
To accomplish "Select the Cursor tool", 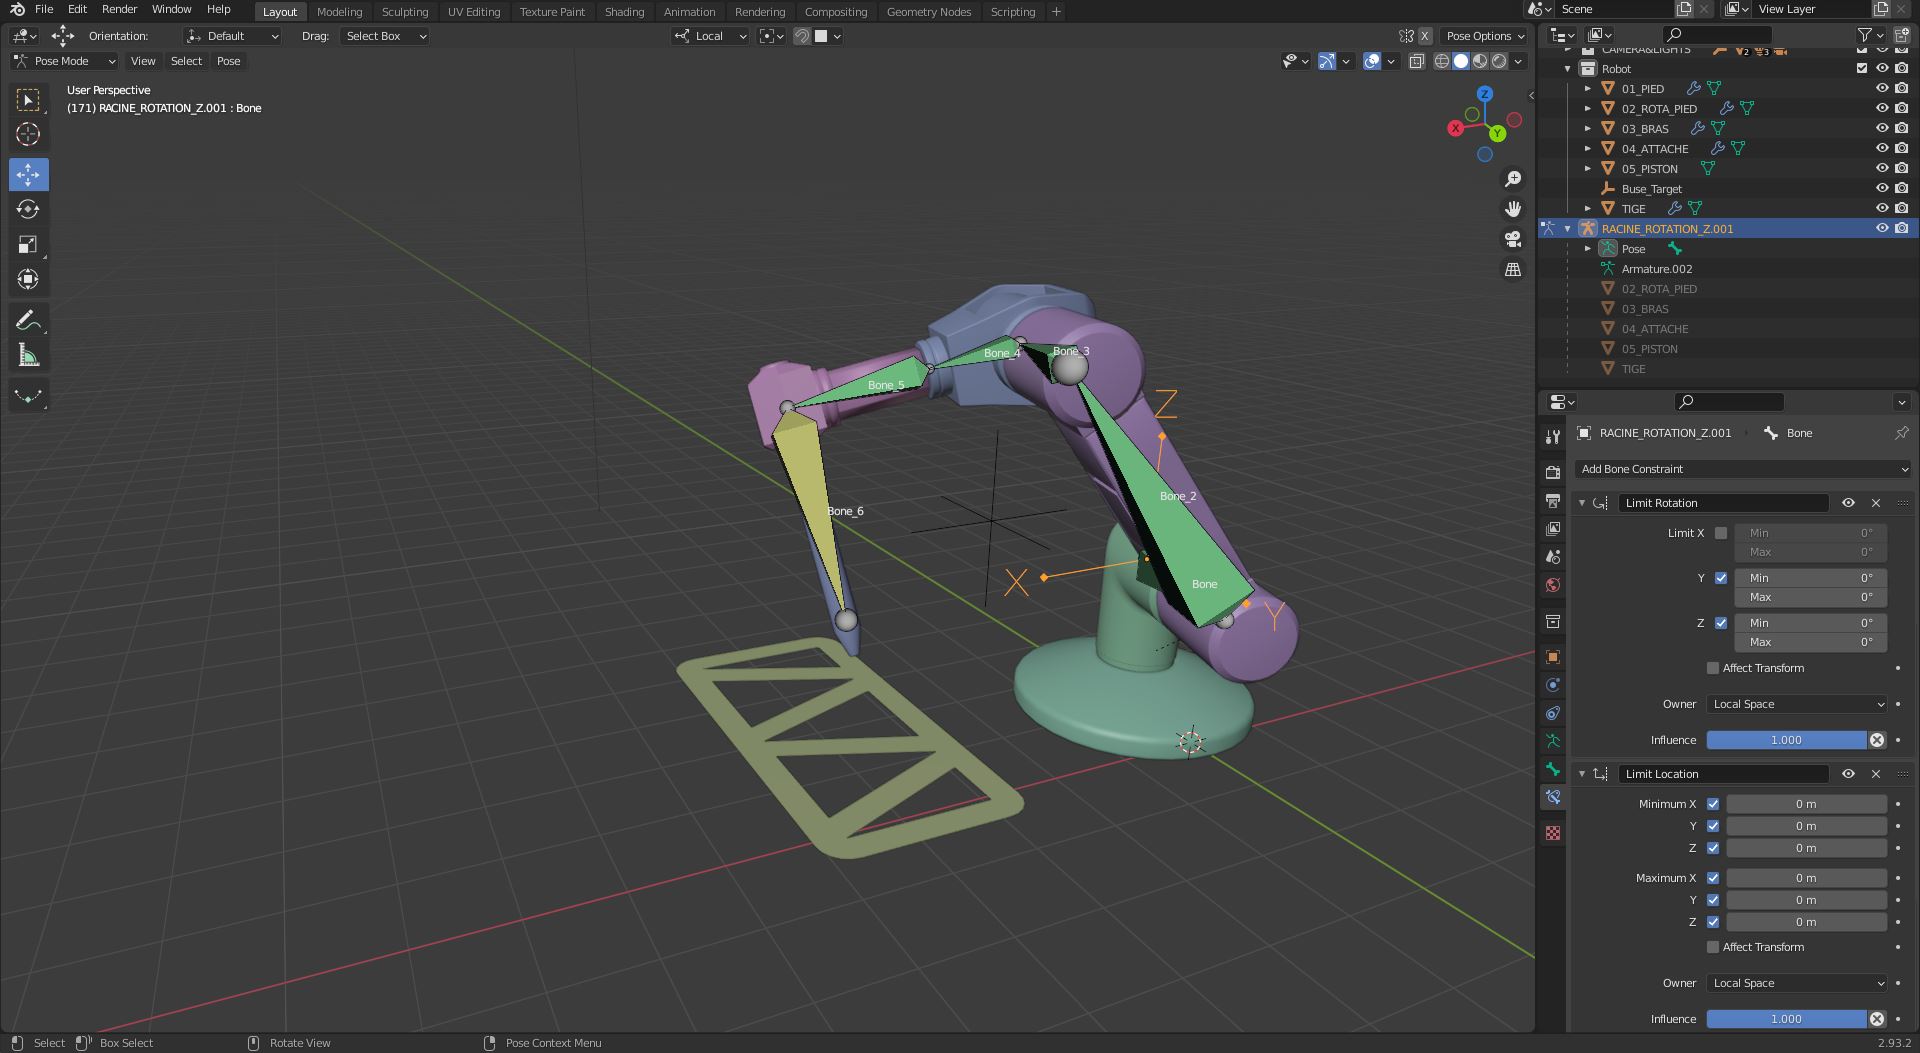I will 28,134.
